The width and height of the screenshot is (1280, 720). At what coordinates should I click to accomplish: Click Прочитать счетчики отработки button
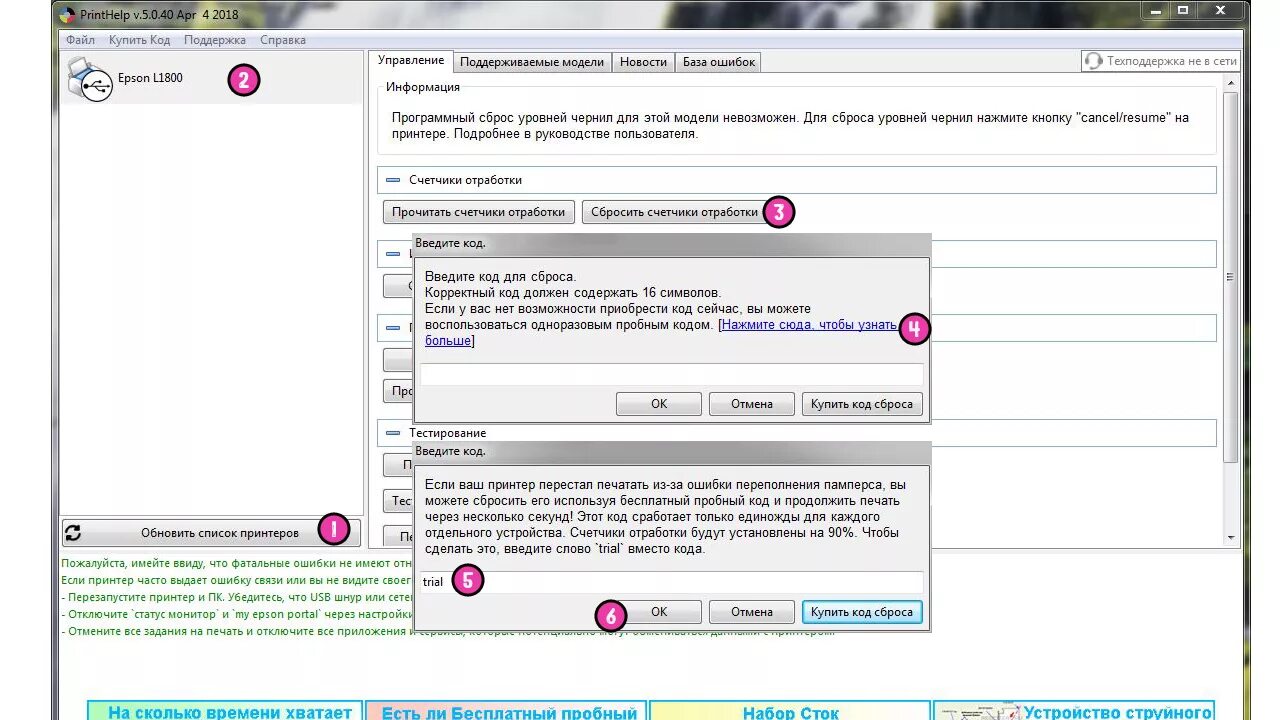point(480,212)
